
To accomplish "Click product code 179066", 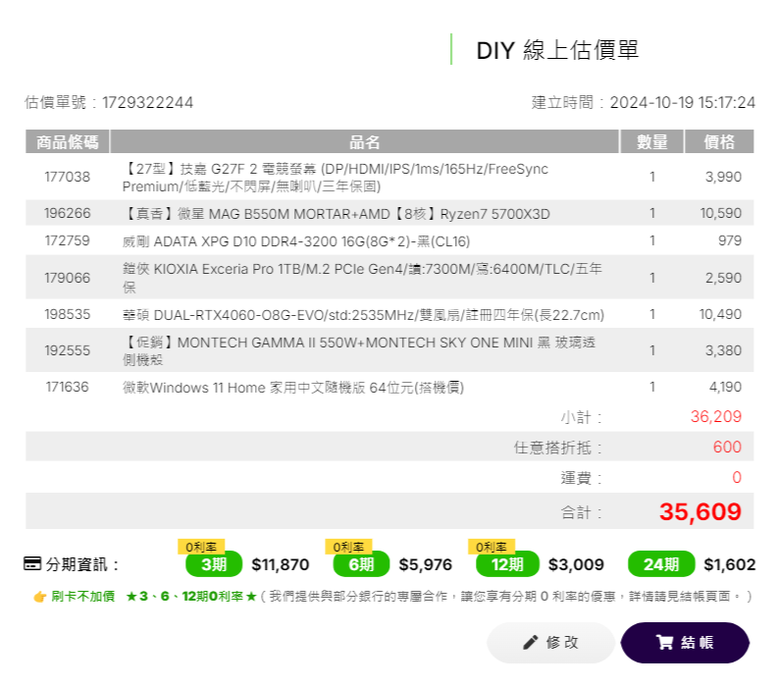I will tap(67, 278).
